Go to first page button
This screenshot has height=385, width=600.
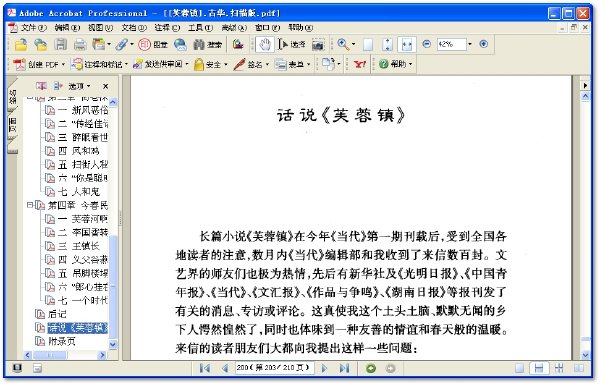click(x=205, y=369)
